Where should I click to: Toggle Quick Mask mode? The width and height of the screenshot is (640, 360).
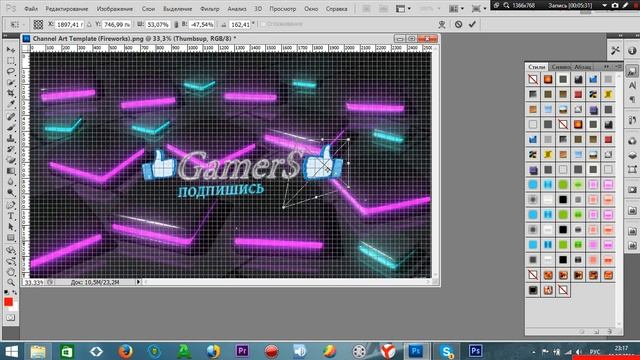click(11, 318)
